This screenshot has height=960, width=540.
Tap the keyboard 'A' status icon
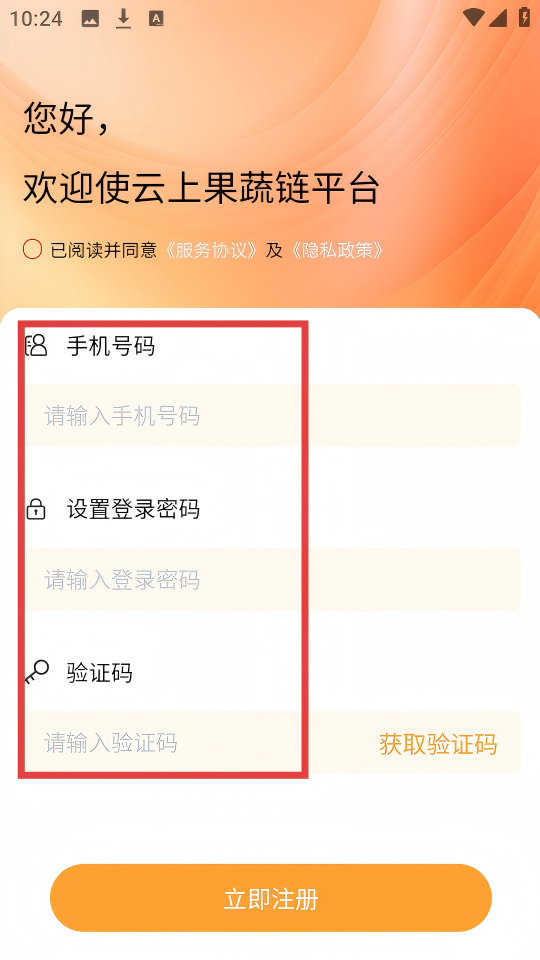click(x=157, y=19)
